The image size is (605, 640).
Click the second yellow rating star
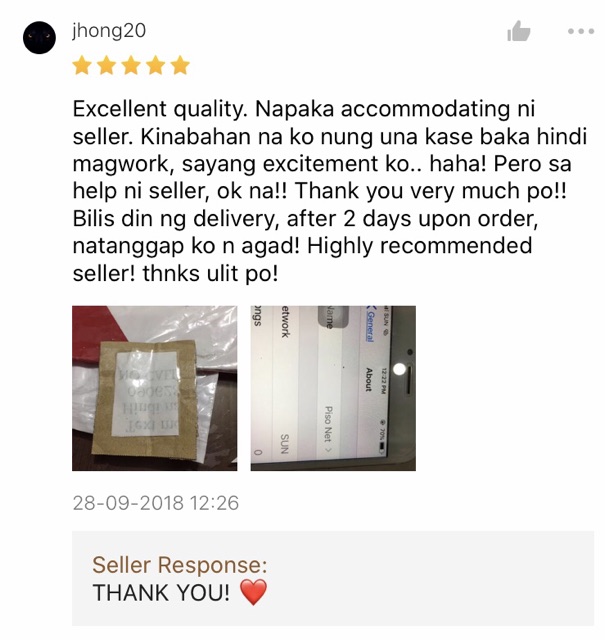tap(107, 65)
